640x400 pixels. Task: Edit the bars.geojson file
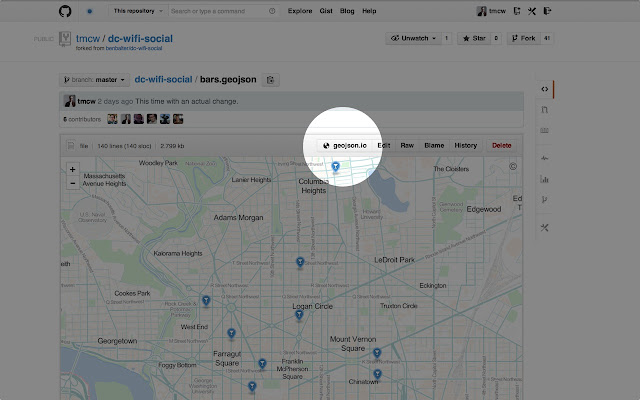coord(384,145)
